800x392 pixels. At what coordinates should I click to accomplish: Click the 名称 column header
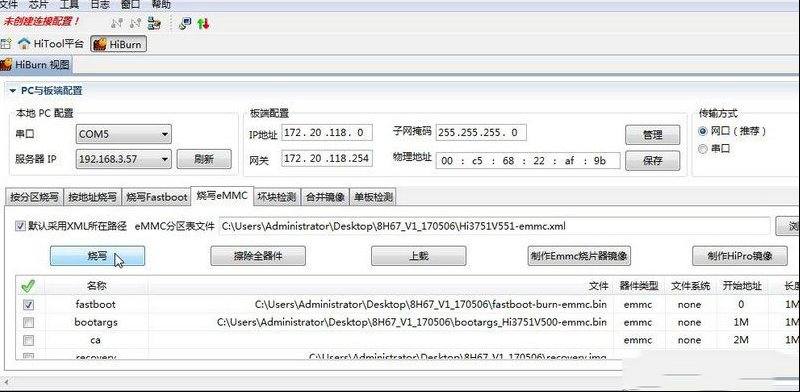[x=96, y=286]
